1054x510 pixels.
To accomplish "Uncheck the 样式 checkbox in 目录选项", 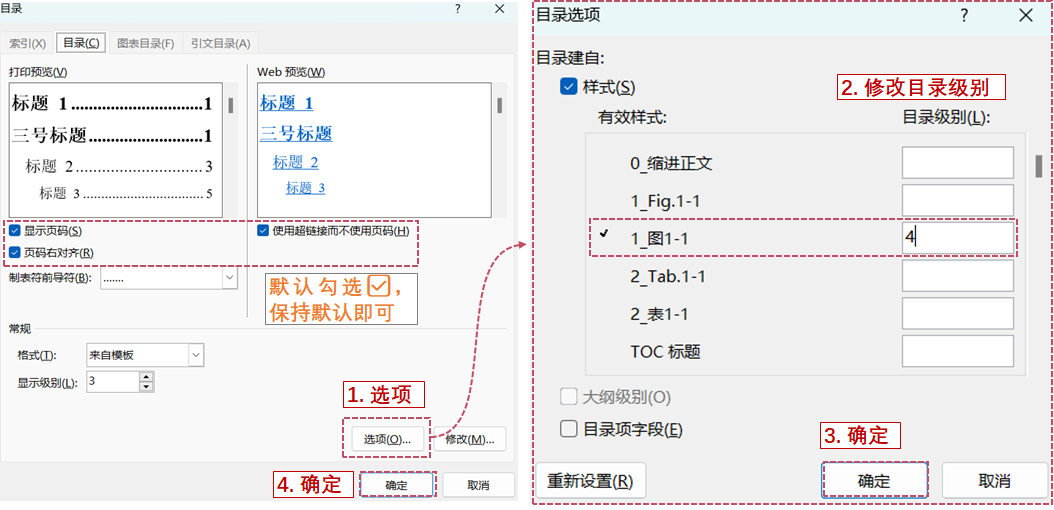I will tap(568, 88).
